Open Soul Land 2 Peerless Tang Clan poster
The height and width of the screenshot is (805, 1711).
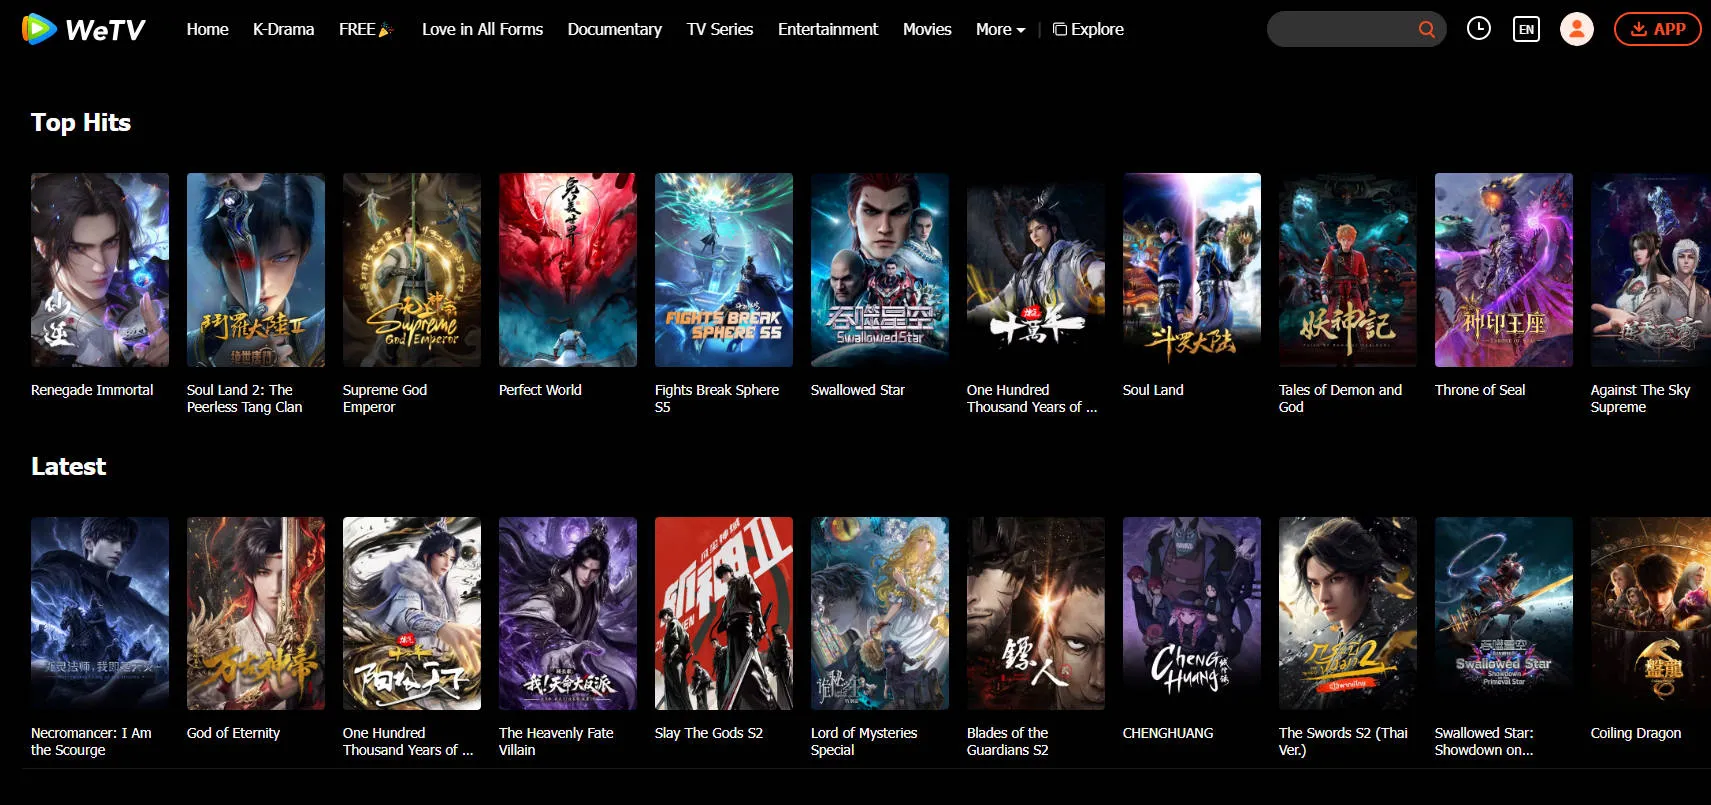256,270
